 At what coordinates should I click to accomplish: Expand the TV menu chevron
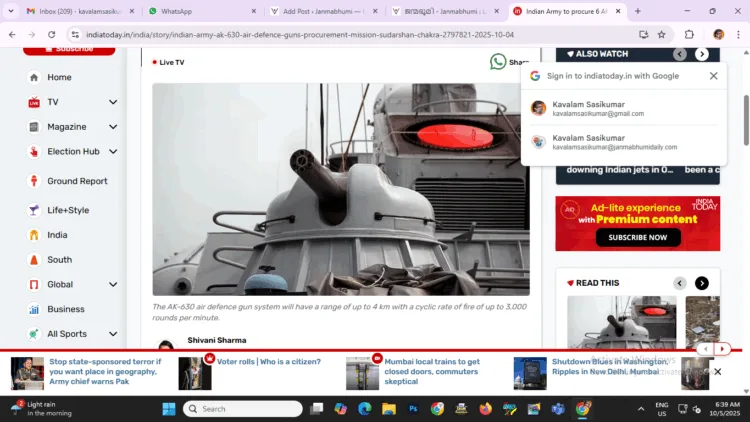click(x=113, y=102)
